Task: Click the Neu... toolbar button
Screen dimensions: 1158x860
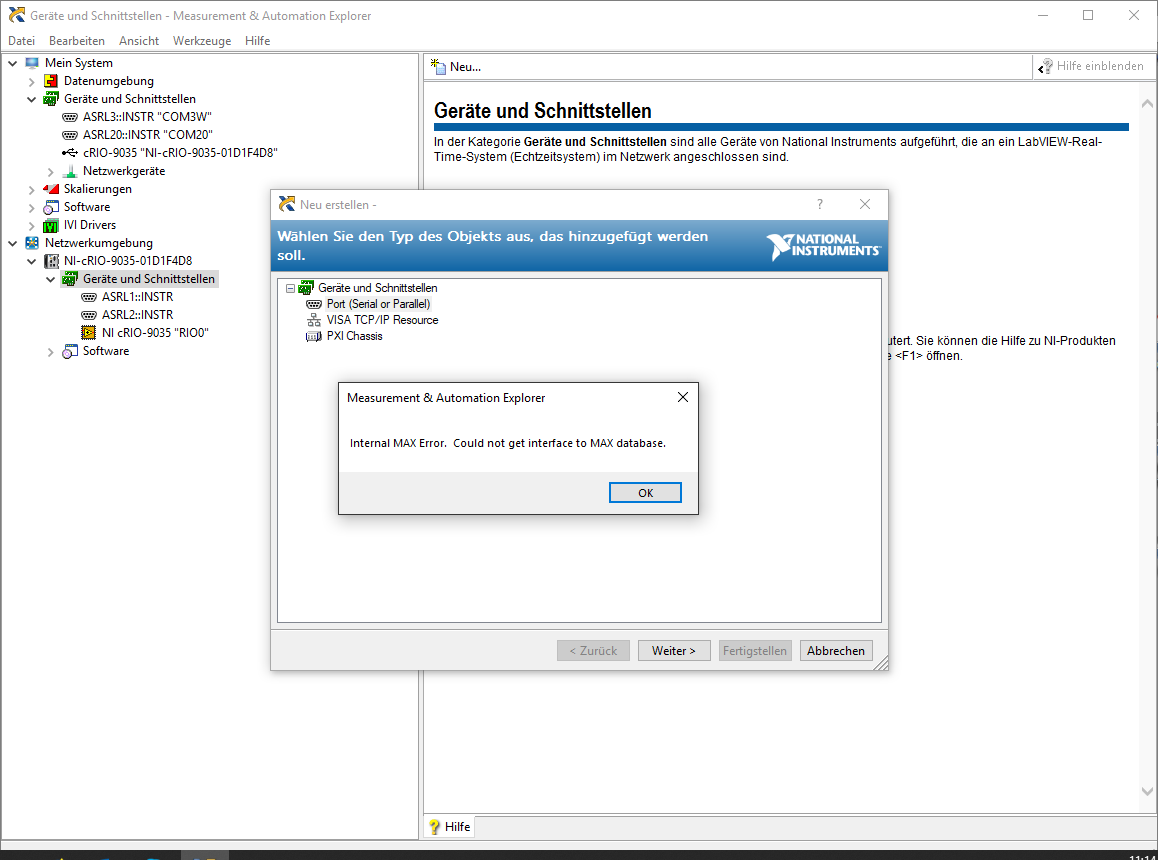Action: pyautogui.click(x=456, y=66)
